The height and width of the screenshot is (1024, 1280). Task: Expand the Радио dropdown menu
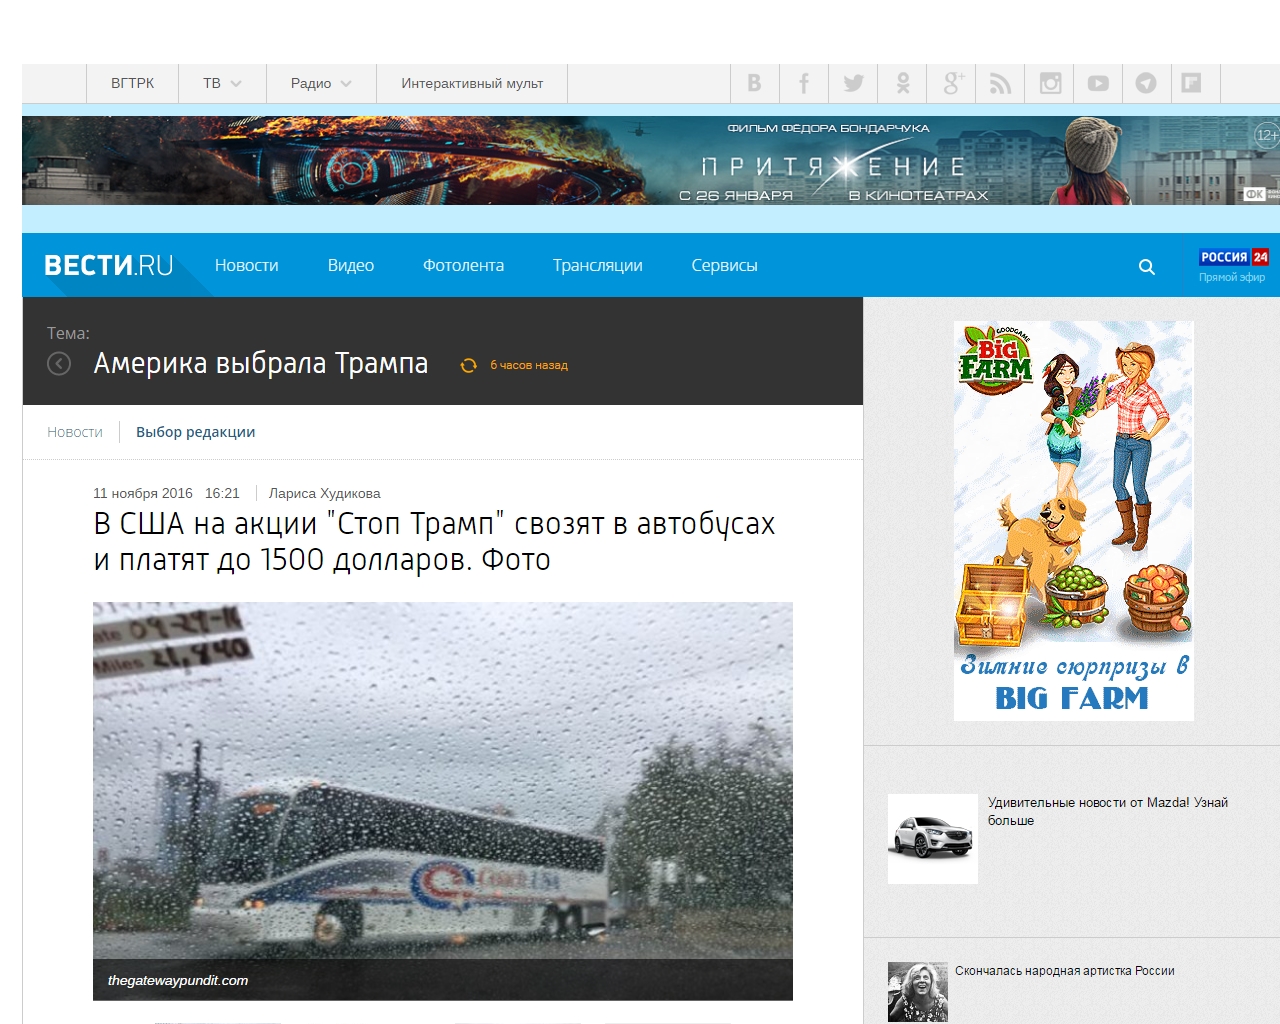321,84
